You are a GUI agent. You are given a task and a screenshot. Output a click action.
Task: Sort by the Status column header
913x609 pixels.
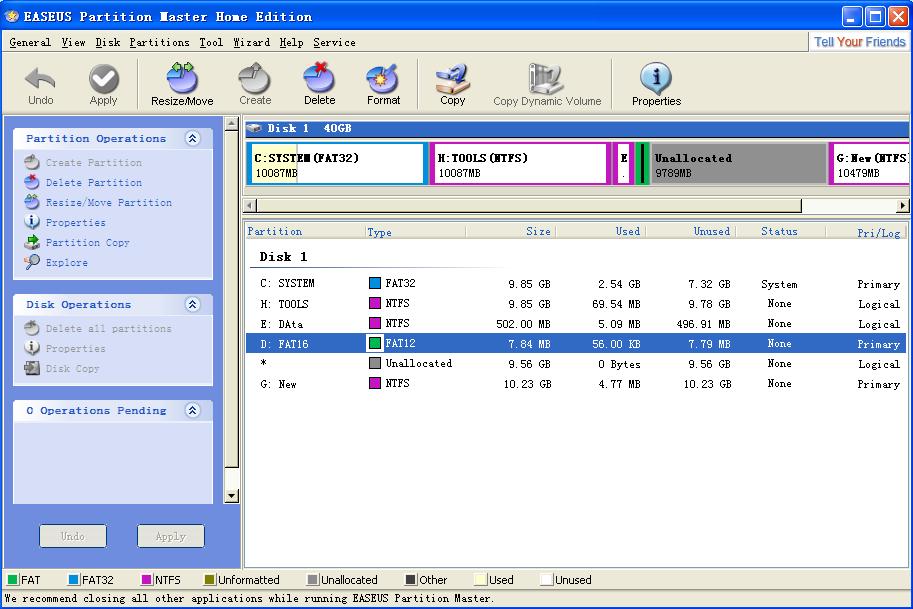pyautogui.click(x=781, y=231)
